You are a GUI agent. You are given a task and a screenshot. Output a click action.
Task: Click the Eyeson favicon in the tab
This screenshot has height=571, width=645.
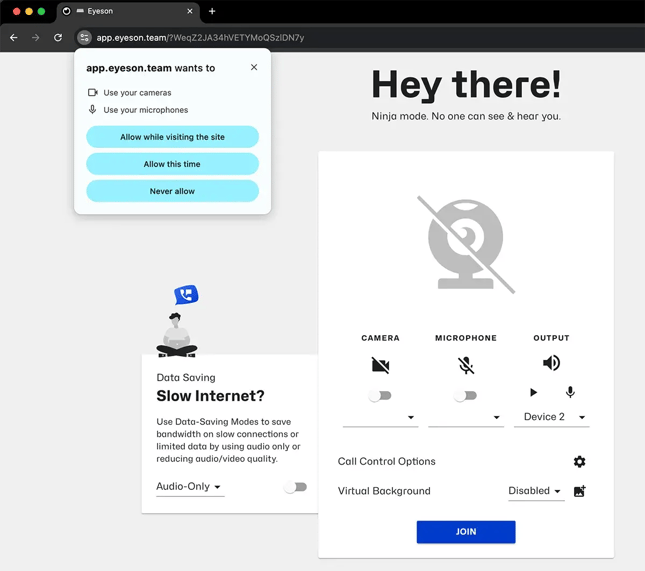click(x=66, y=11)
